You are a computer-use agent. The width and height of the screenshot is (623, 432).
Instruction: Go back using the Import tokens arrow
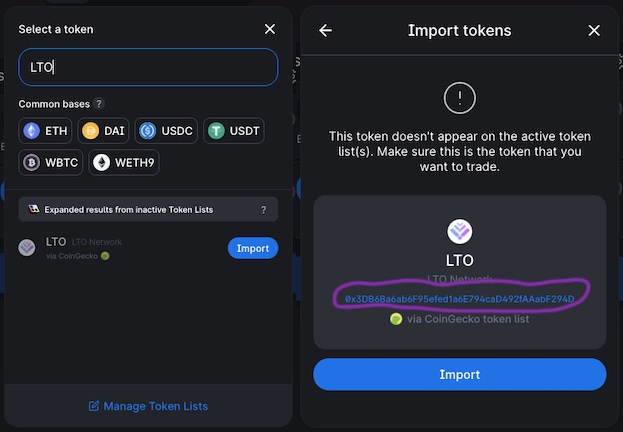pos(325,31)
